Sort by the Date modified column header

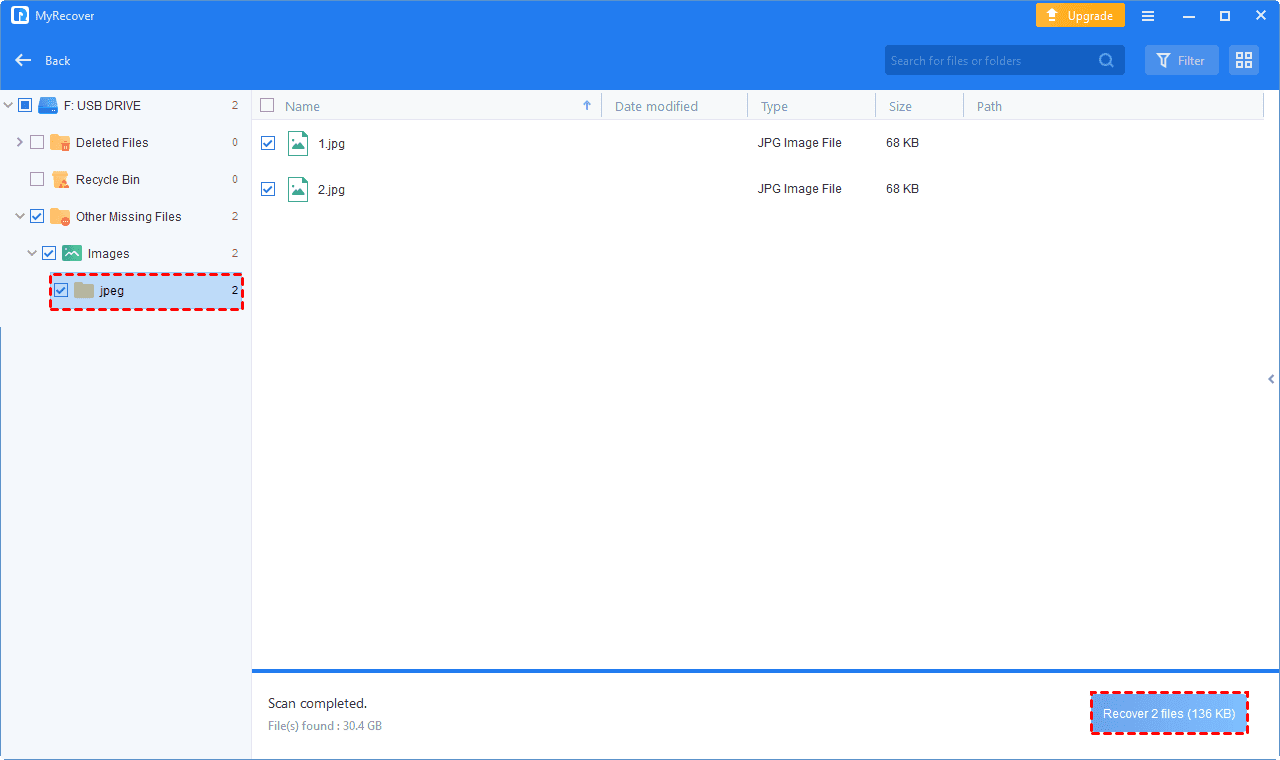[x=656, y=106]
